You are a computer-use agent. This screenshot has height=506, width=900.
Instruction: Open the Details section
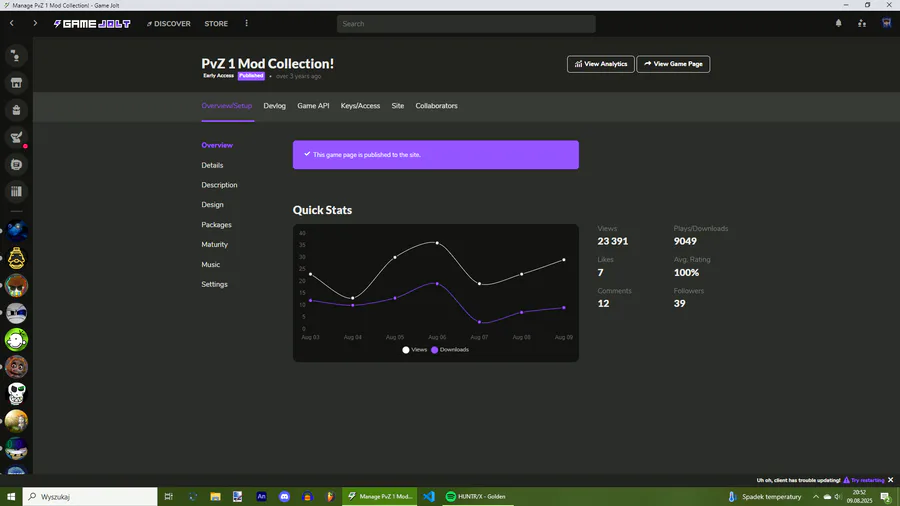pos(212,165)
